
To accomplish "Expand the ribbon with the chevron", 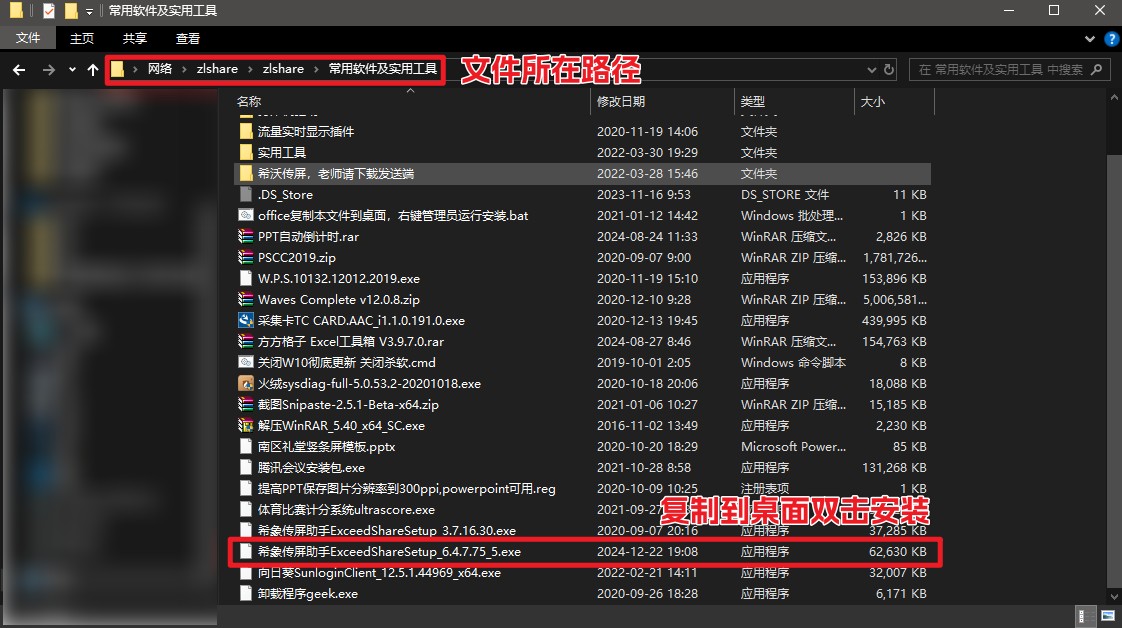I will 1089,39.
